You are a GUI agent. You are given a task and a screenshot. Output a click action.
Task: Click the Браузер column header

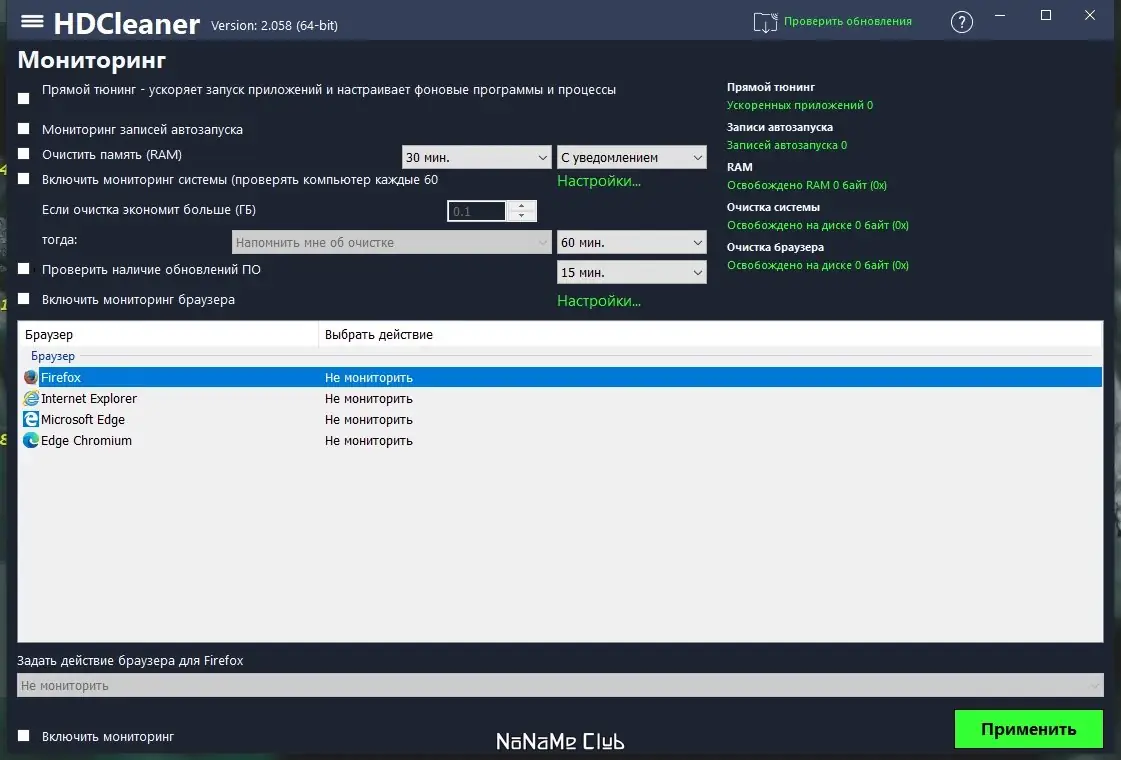168,334
